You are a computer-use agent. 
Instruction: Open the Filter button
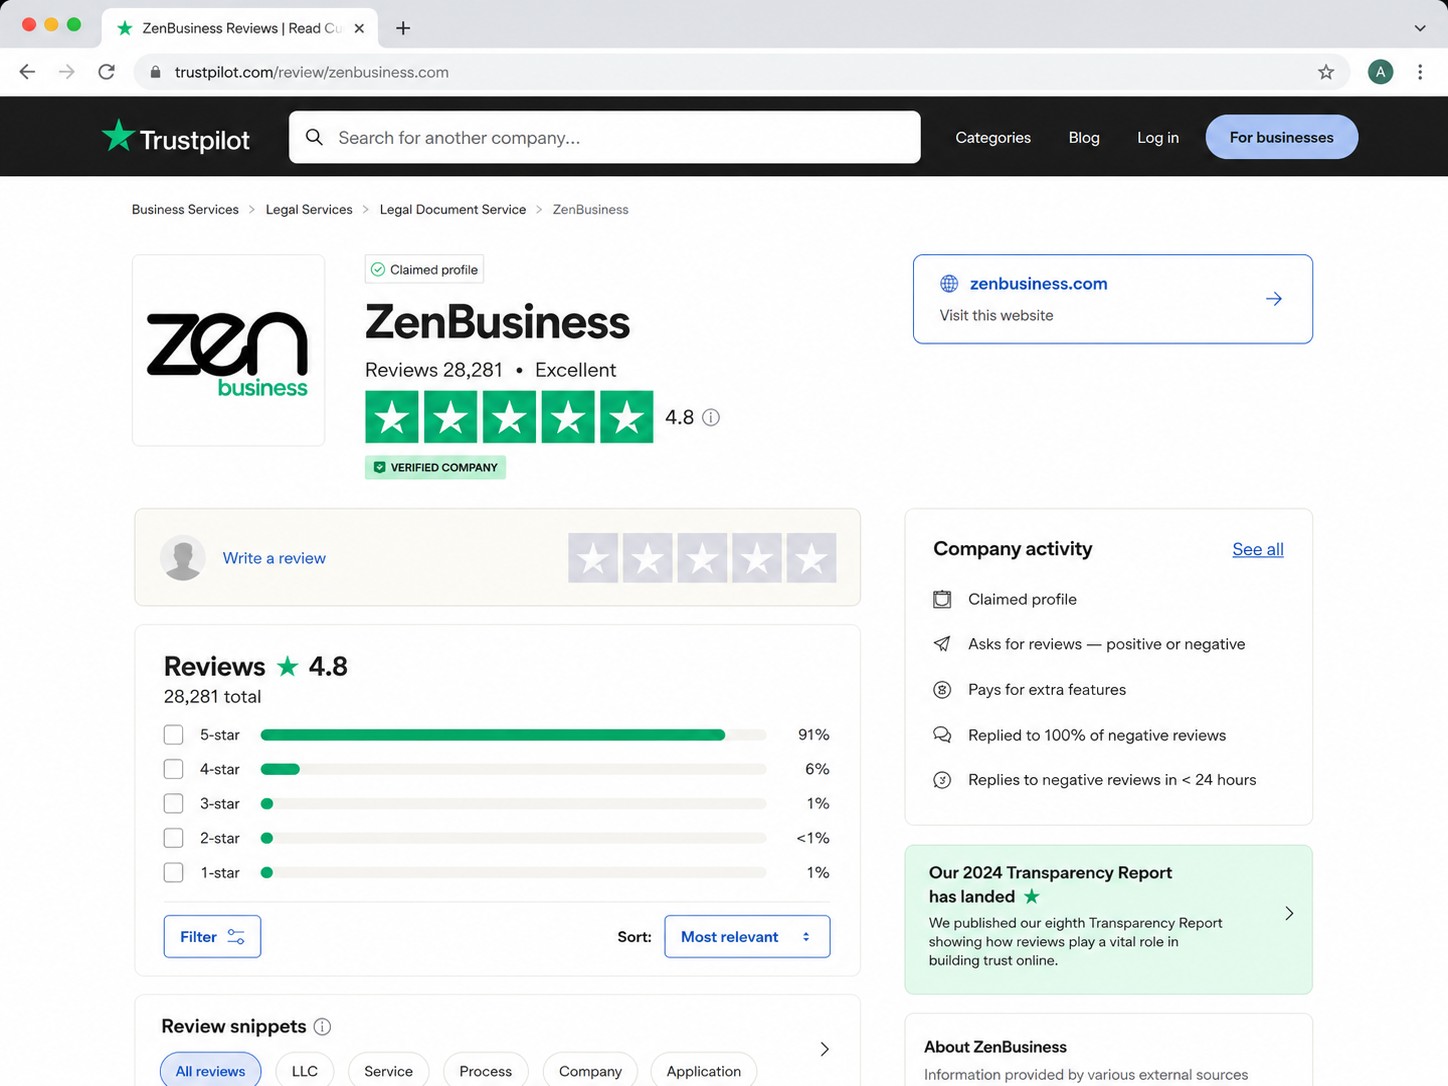(212, 937)
